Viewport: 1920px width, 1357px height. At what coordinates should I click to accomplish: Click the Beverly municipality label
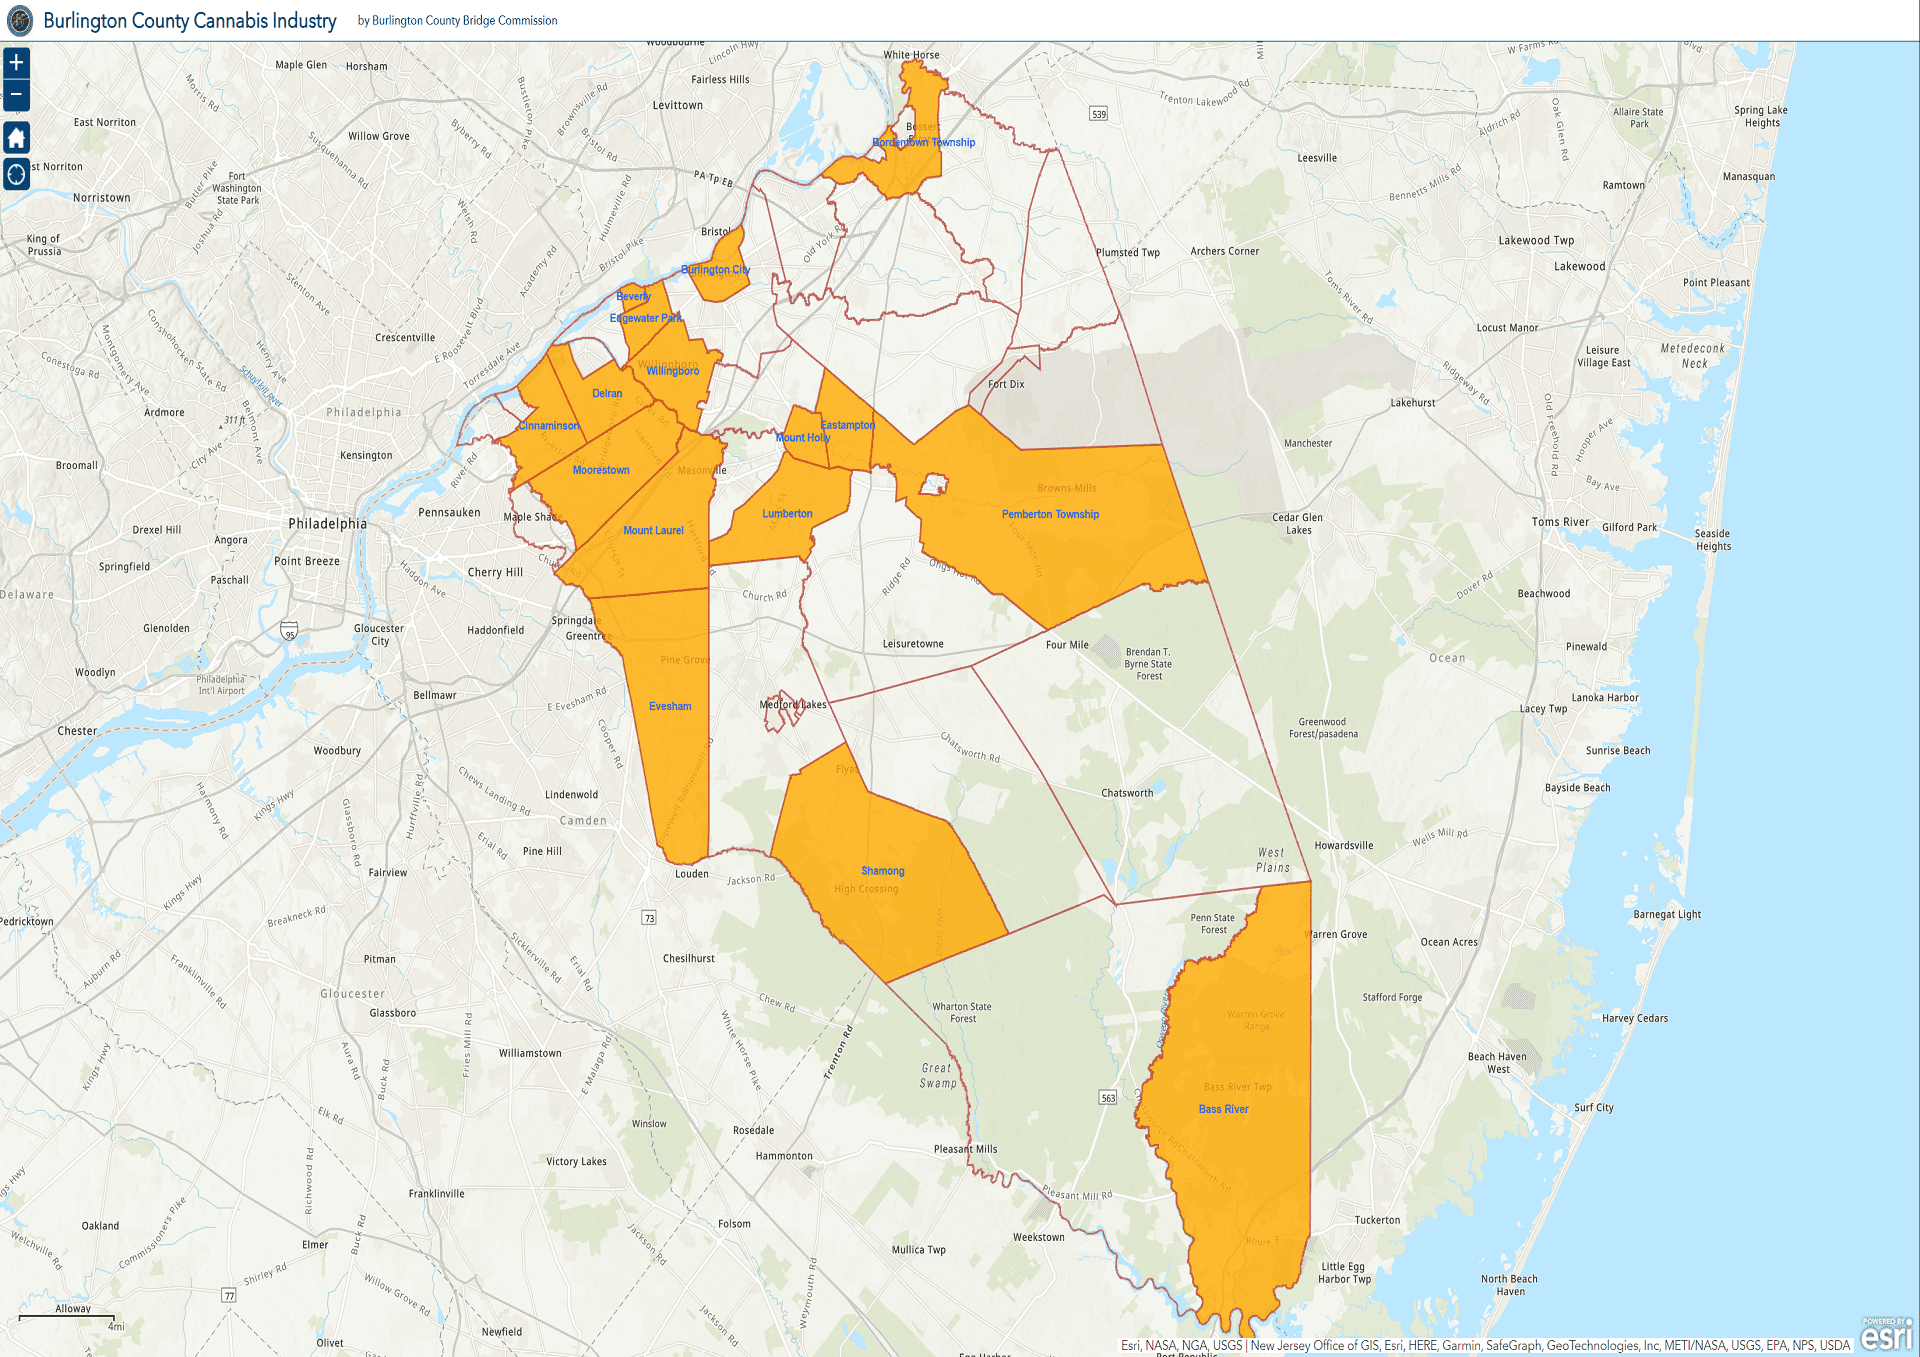tap(633, 296)
